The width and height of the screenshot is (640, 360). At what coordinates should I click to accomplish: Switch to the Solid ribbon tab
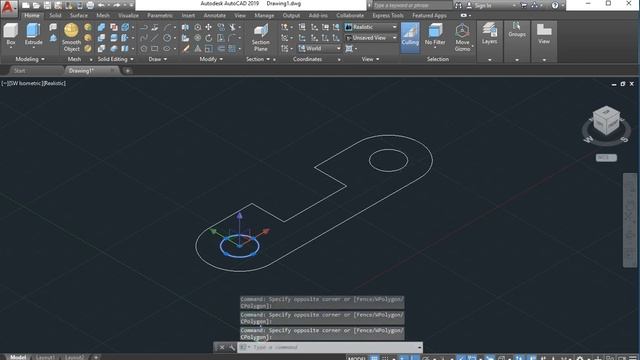tap(55, 16)
